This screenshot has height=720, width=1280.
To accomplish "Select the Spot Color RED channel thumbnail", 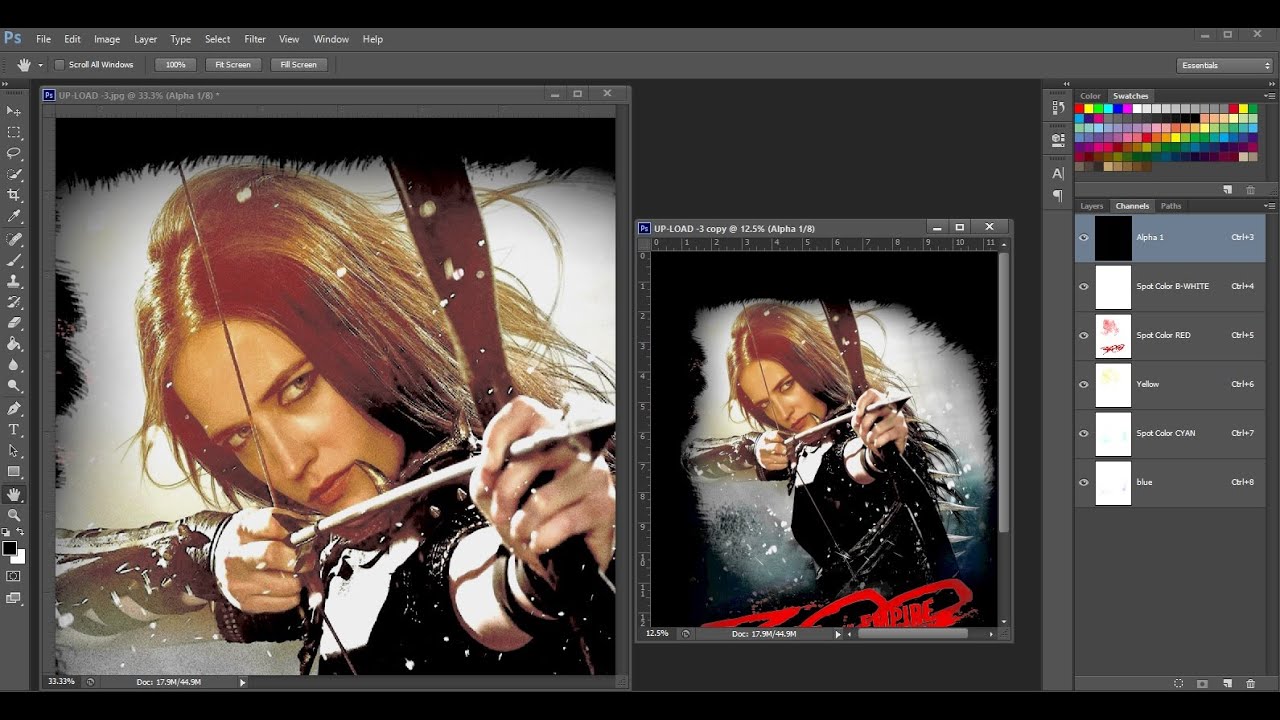I will click(1113, 336).
